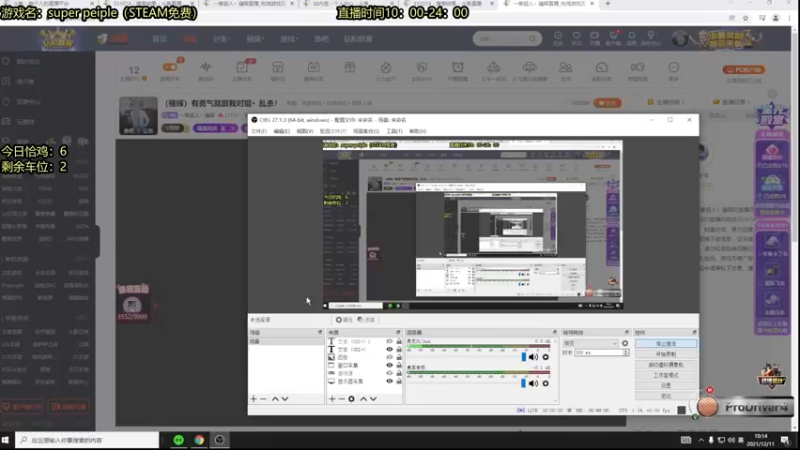Click 启动虚拟摄像机 start virtual camera button
Image resolution: width=800 pixels, height=450 pixels.
coord(666,365)
